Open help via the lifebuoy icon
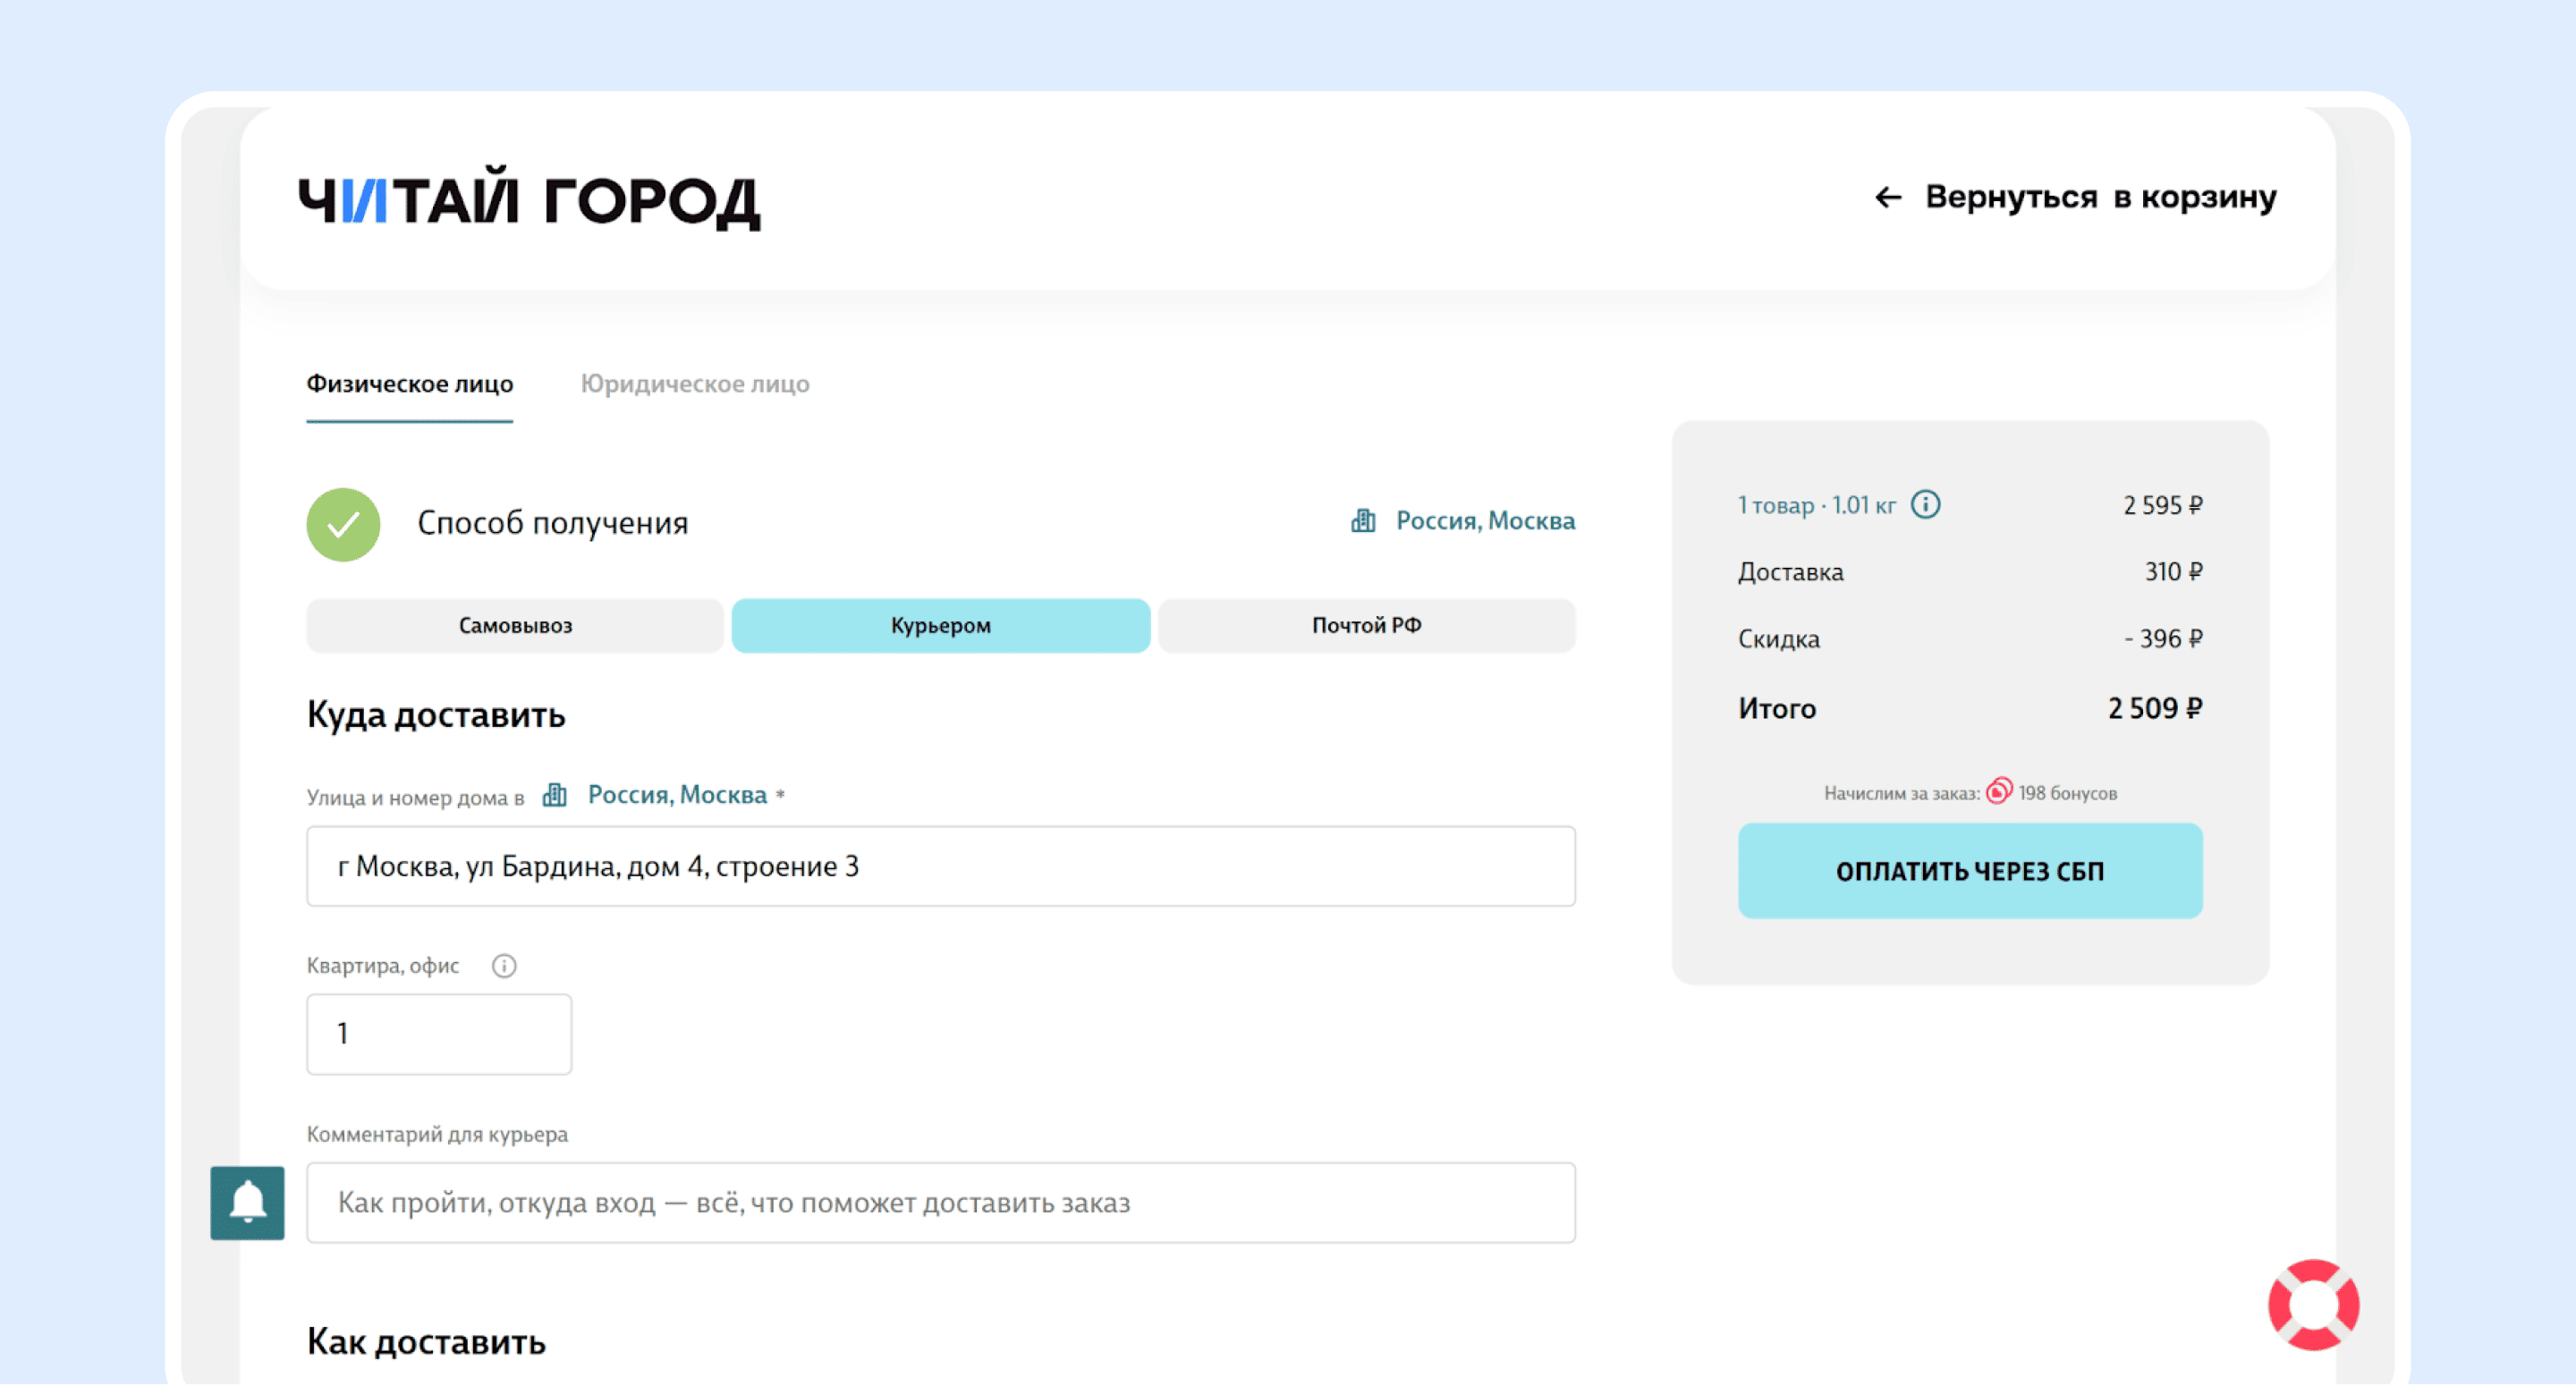 (x=2312, y=1304)
